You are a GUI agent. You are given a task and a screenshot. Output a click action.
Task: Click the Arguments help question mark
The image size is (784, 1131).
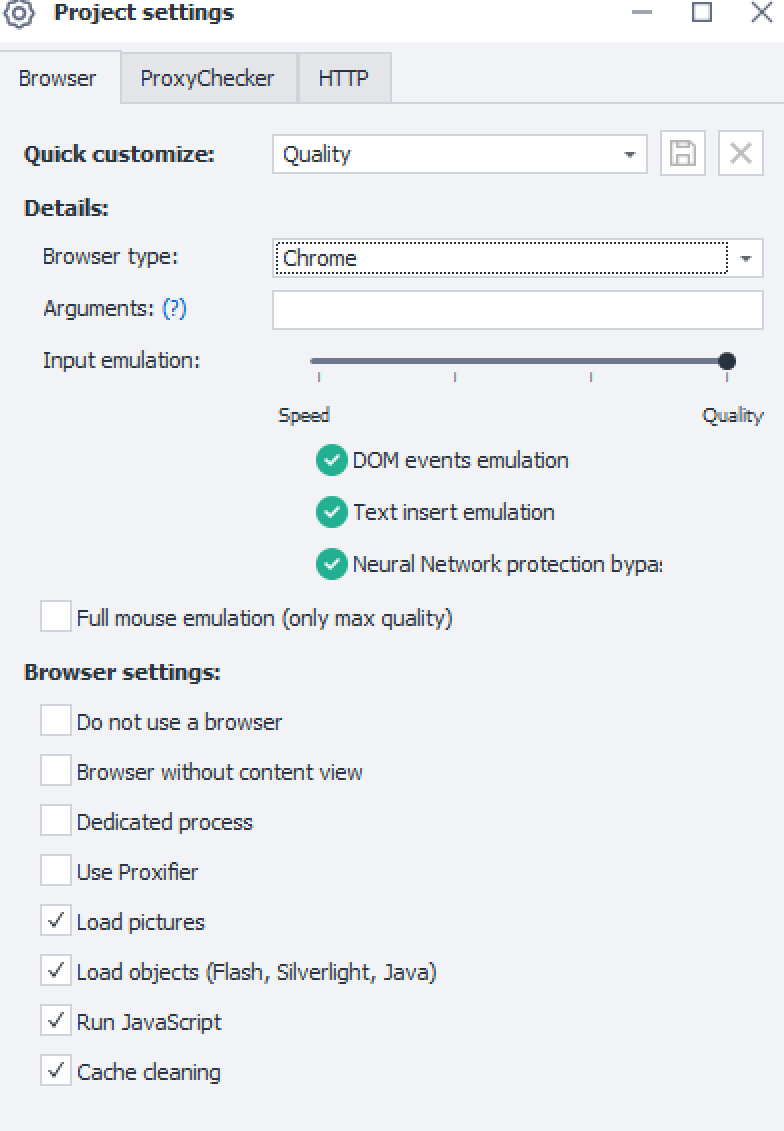tap(174, 309)
